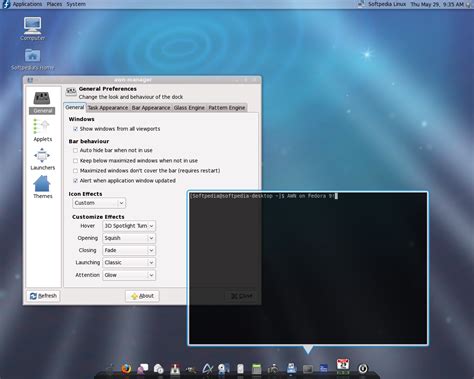
Task: Open the Closing effect dropdown showing Fade
Action: 129,250
